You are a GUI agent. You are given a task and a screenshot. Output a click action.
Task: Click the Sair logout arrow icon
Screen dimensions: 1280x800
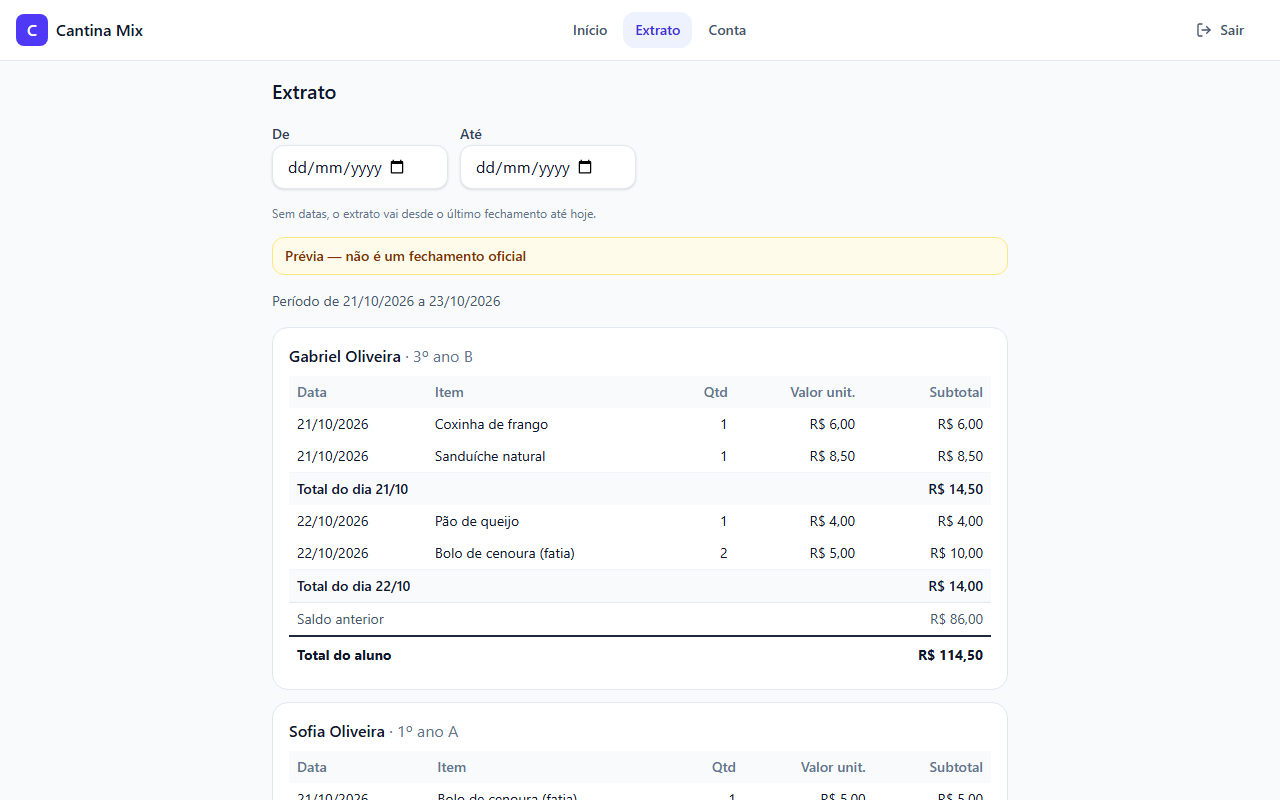click(1204, 30)
